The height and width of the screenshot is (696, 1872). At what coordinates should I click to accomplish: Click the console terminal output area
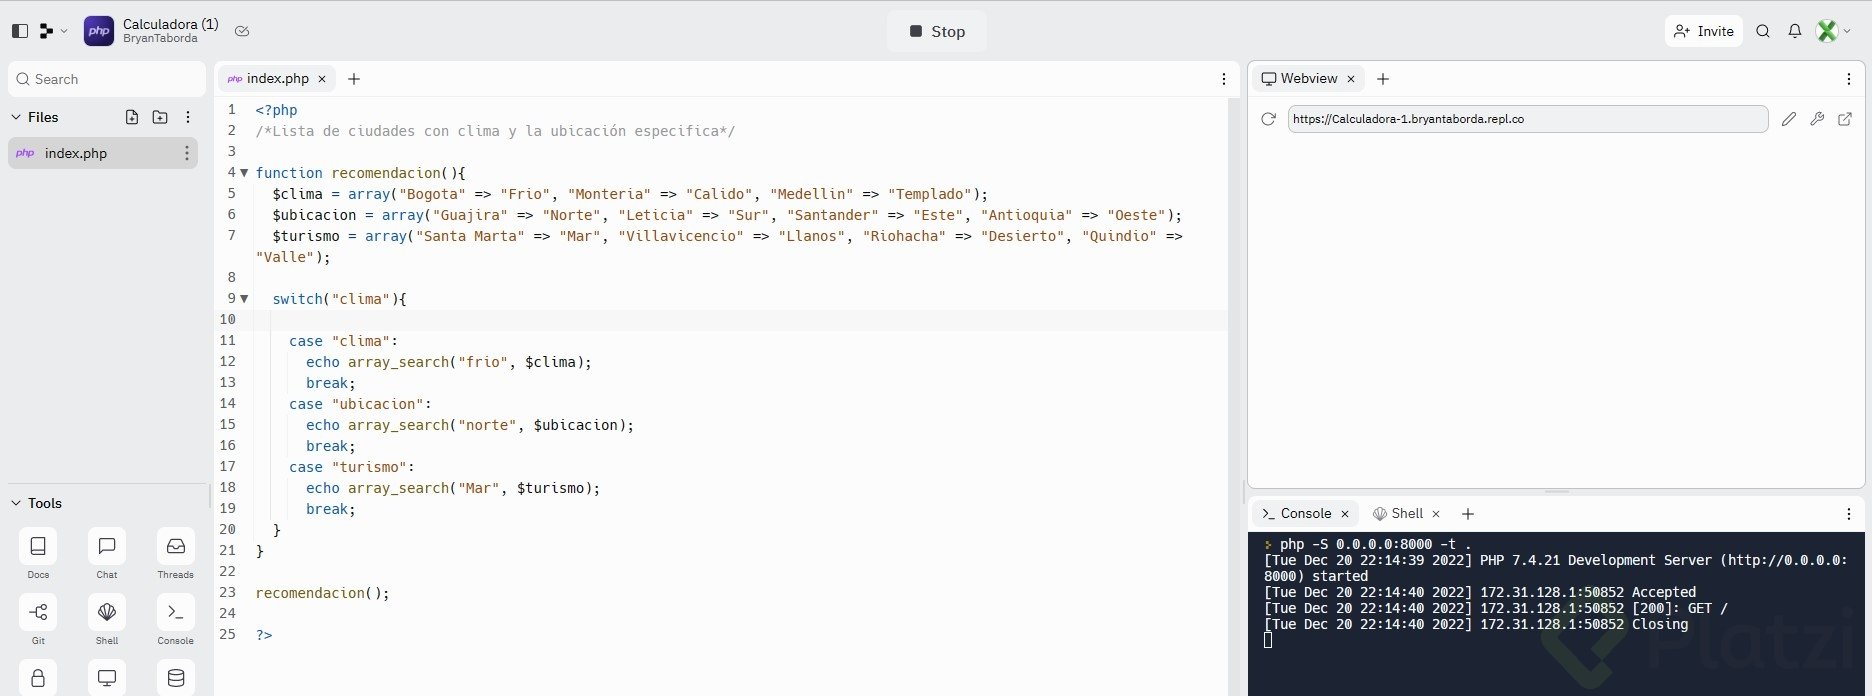tap(1557, 613)
